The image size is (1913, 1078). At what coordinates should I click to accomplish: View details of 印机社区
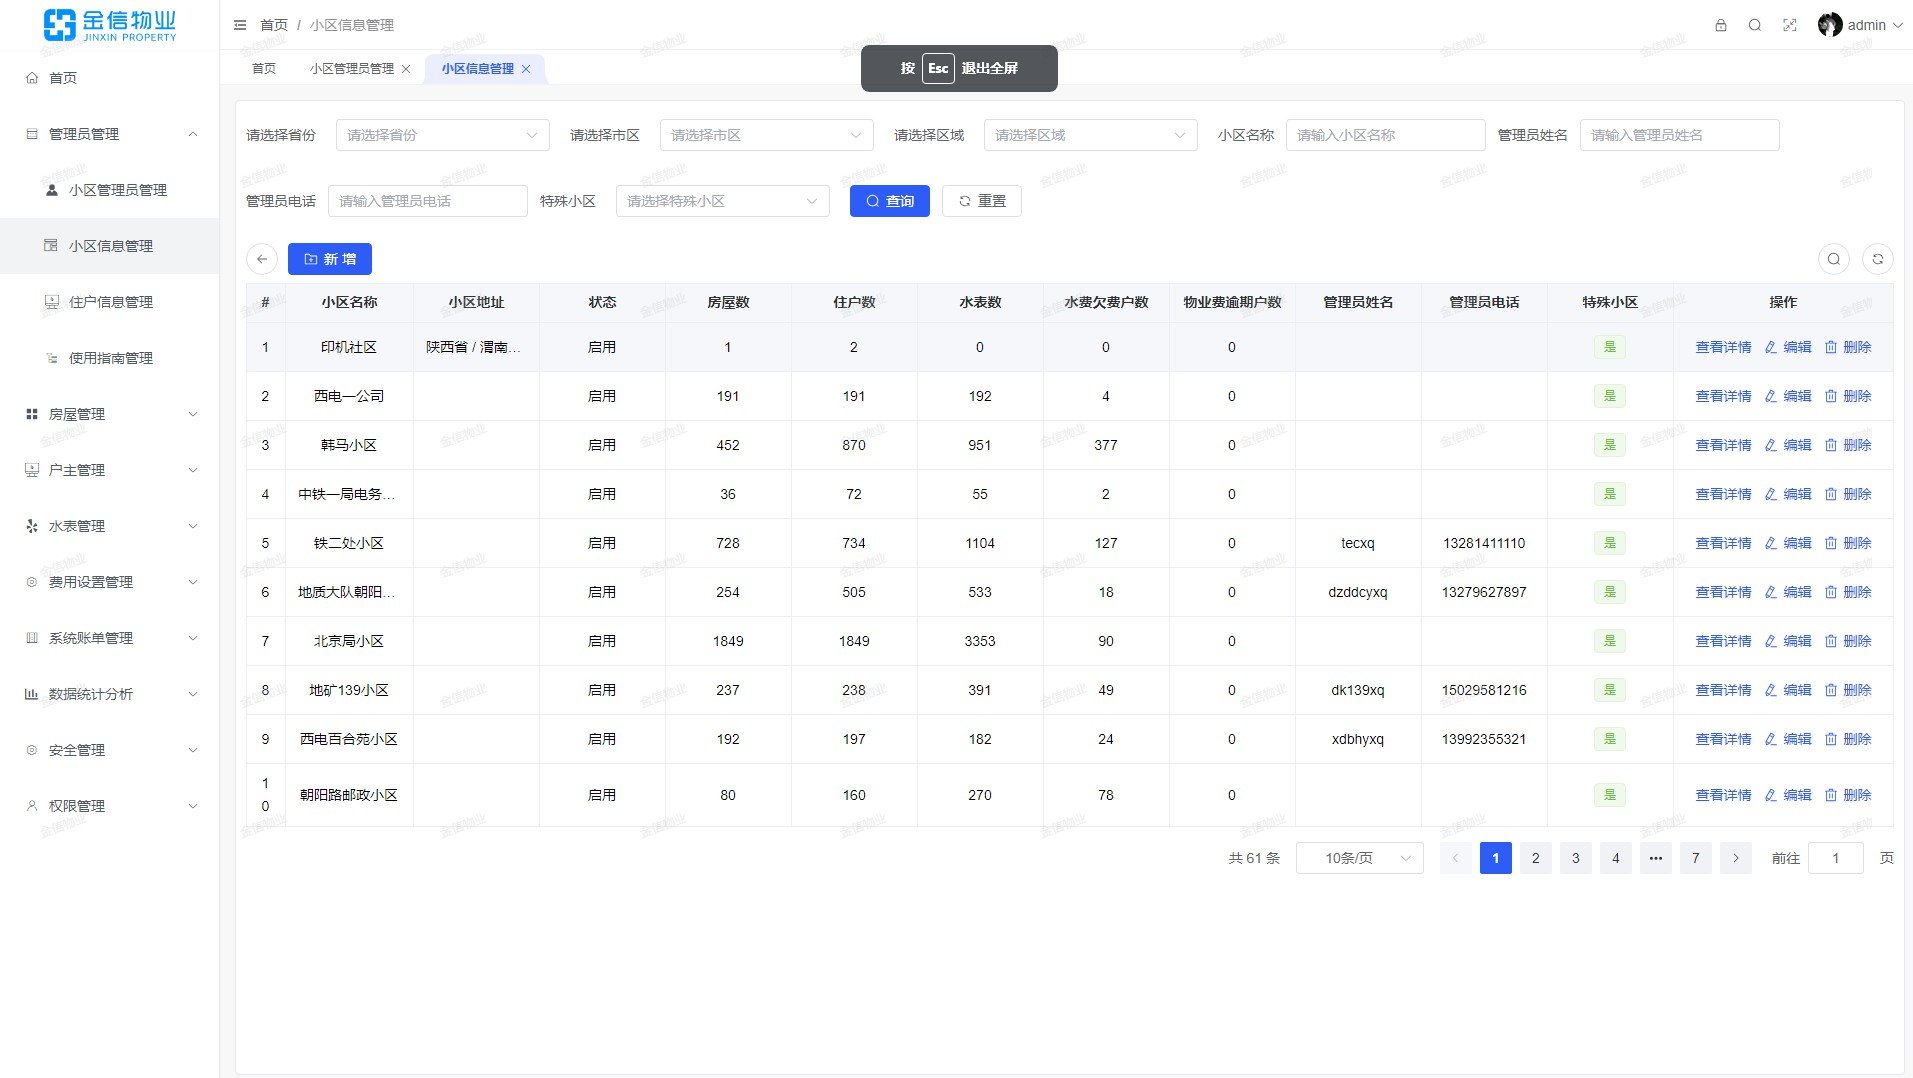coord(1723,347)
